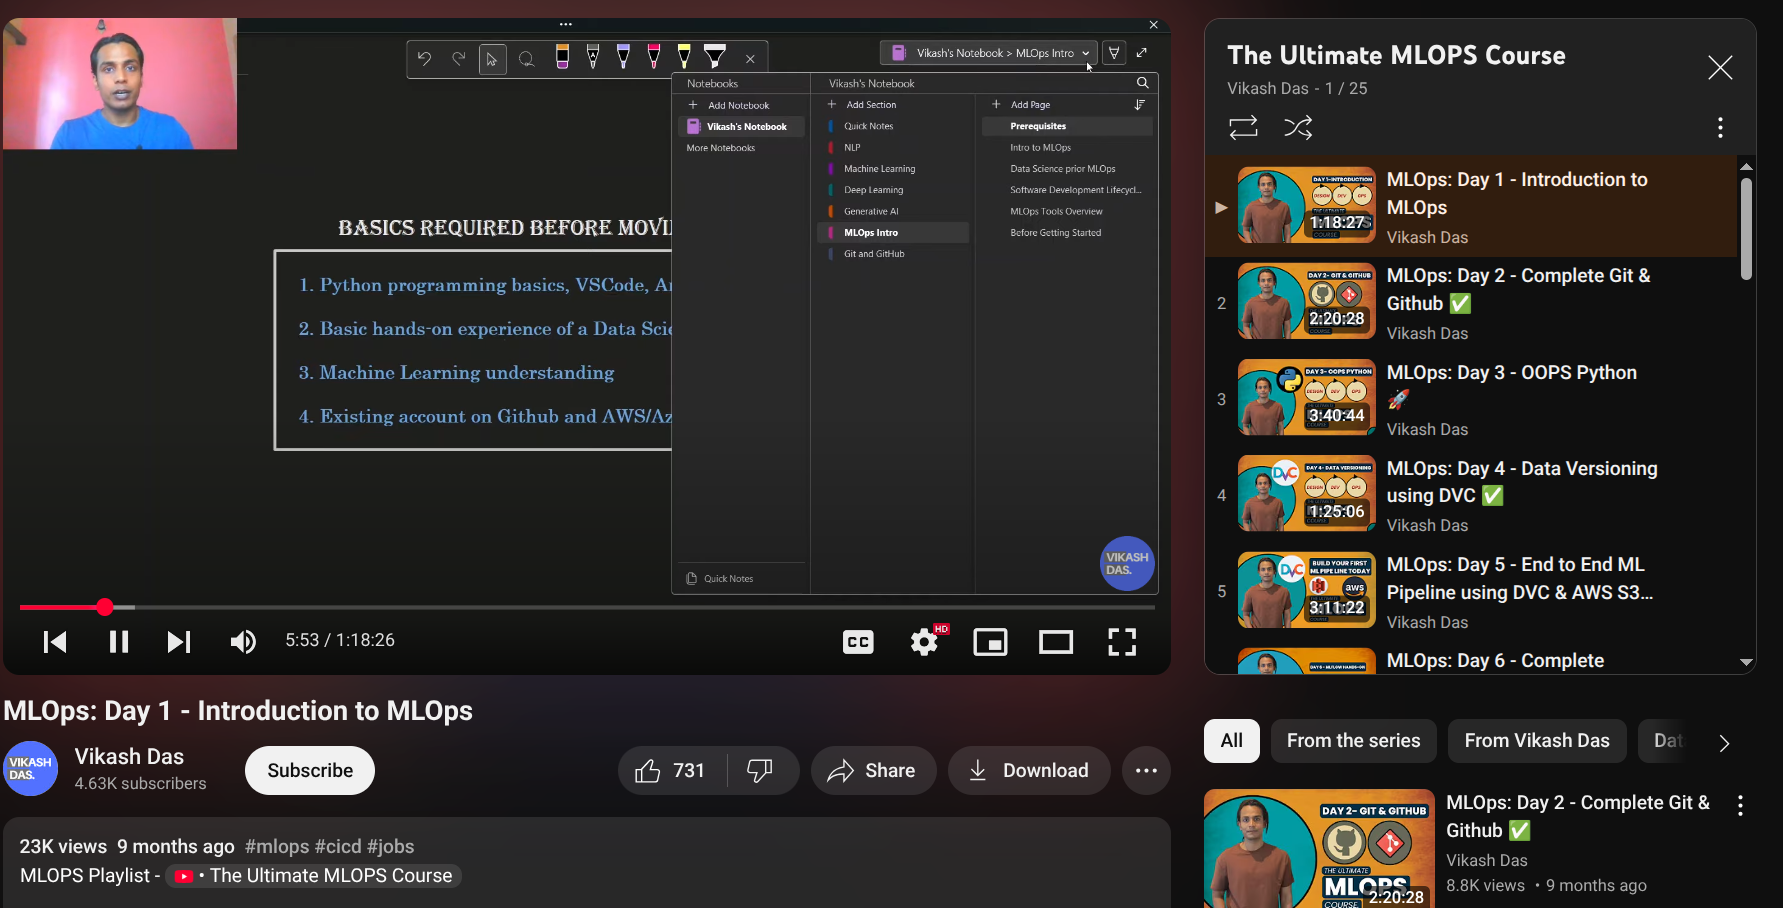Skip to the previous video

pos(55,641)
